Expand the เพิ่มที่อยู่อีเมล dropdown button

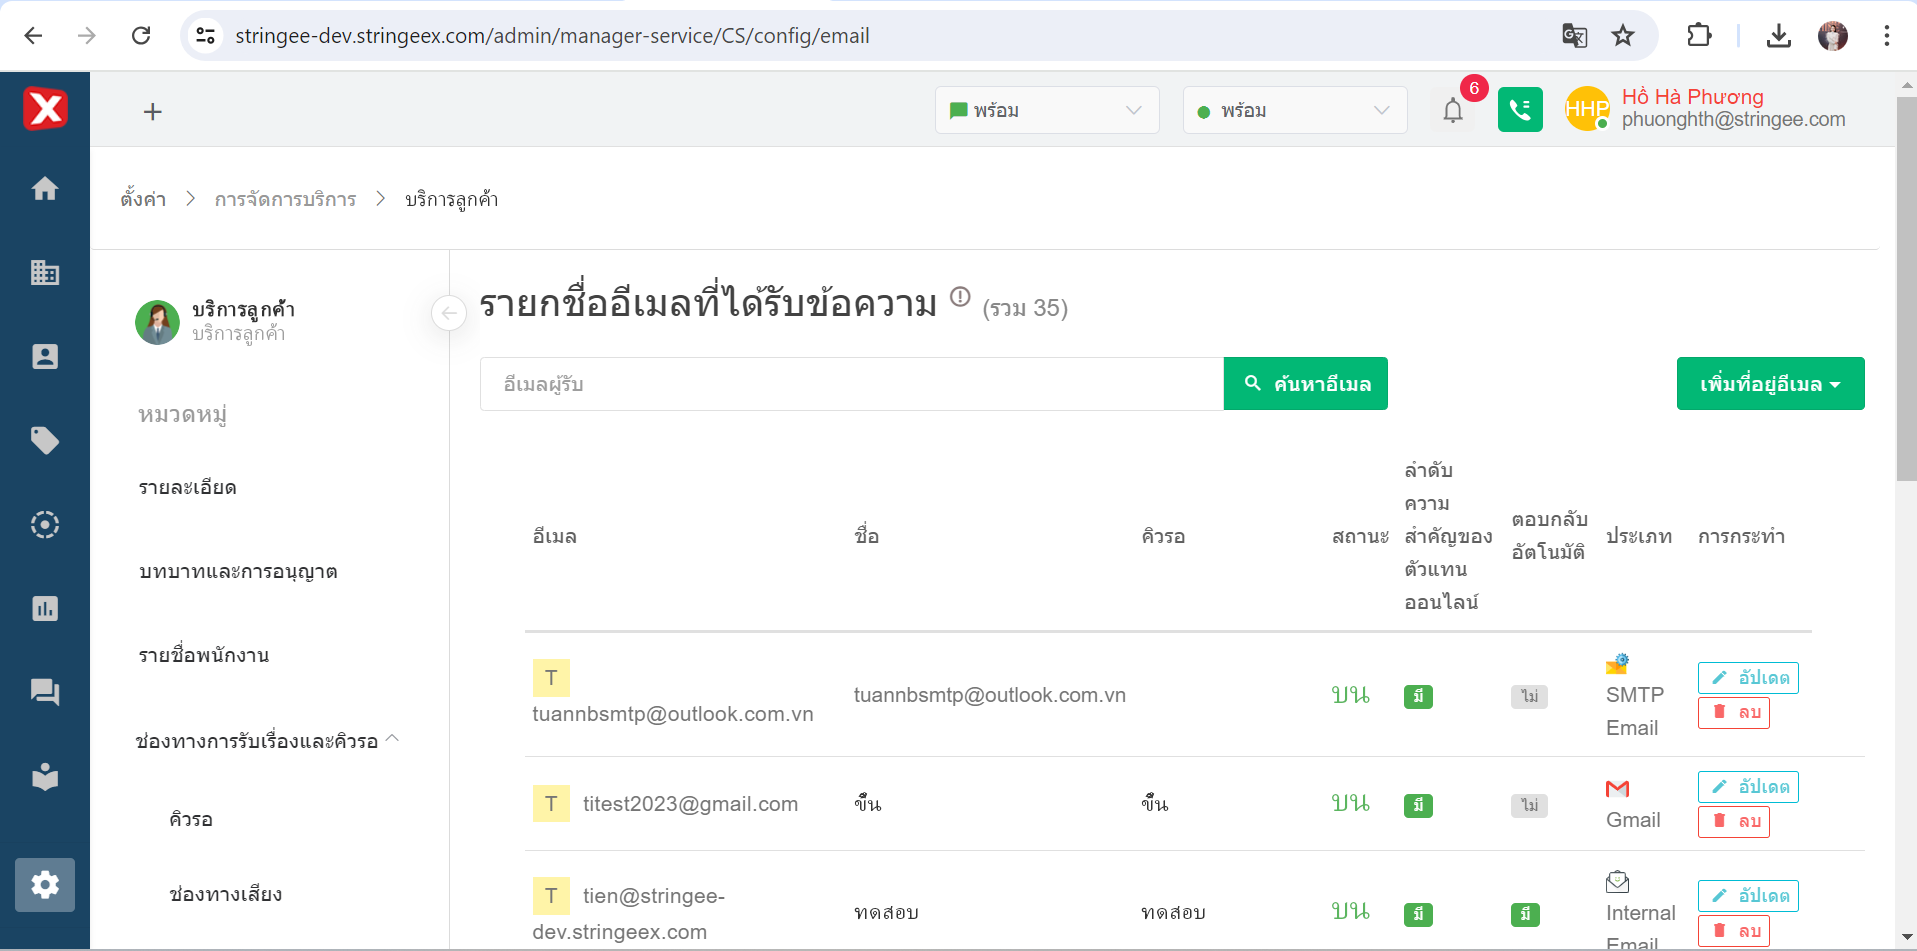tap(1769, 384)
